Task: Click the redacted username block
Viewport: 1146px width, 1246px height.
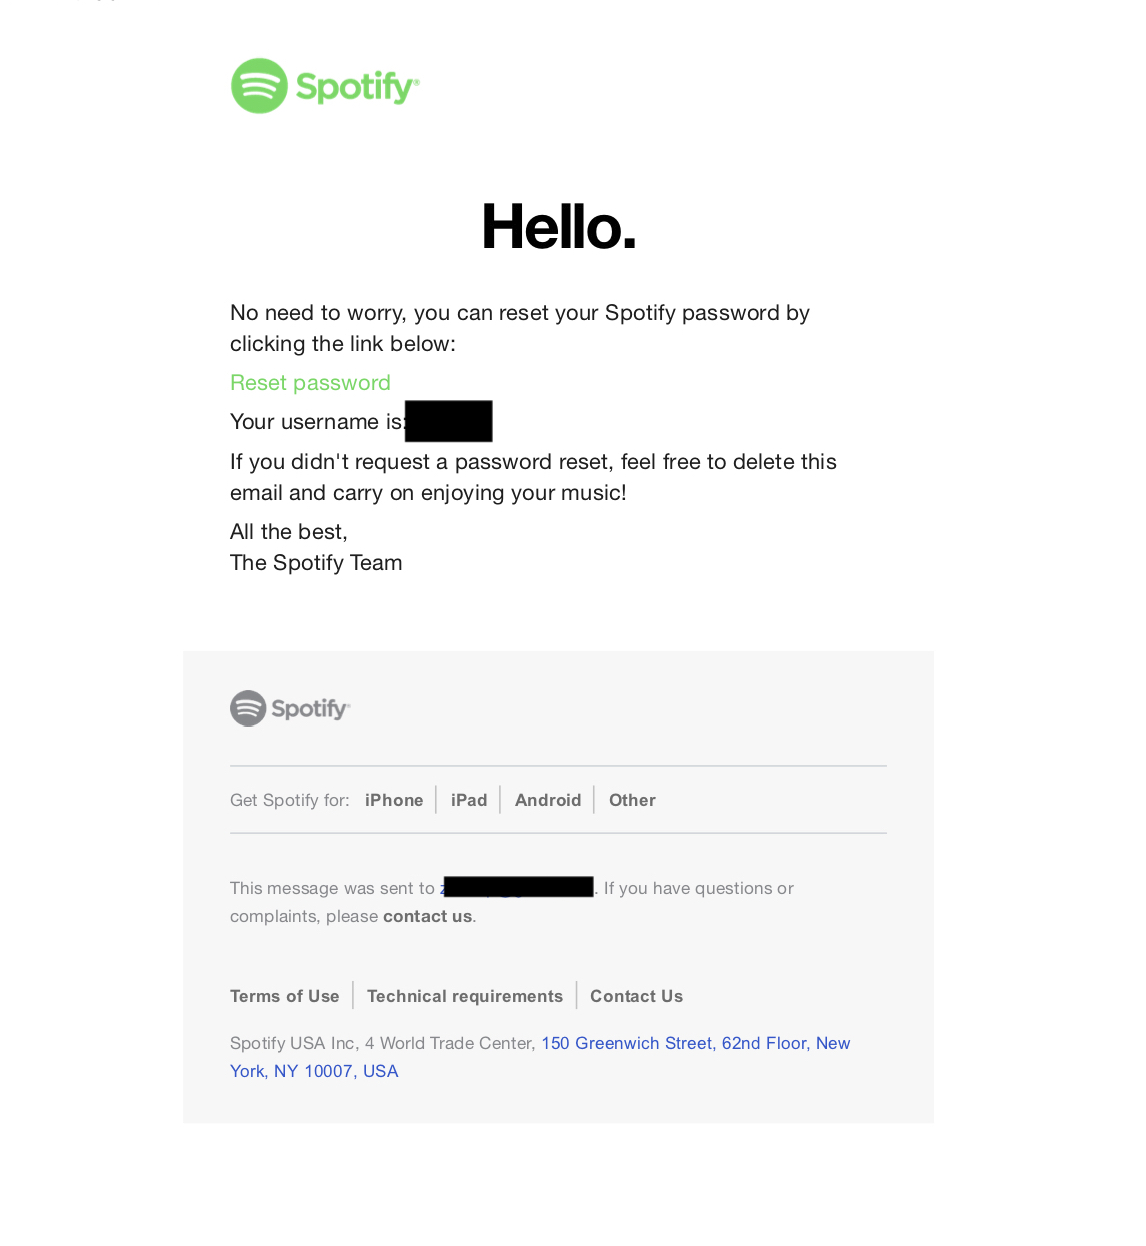Action: tap(448, 421)
